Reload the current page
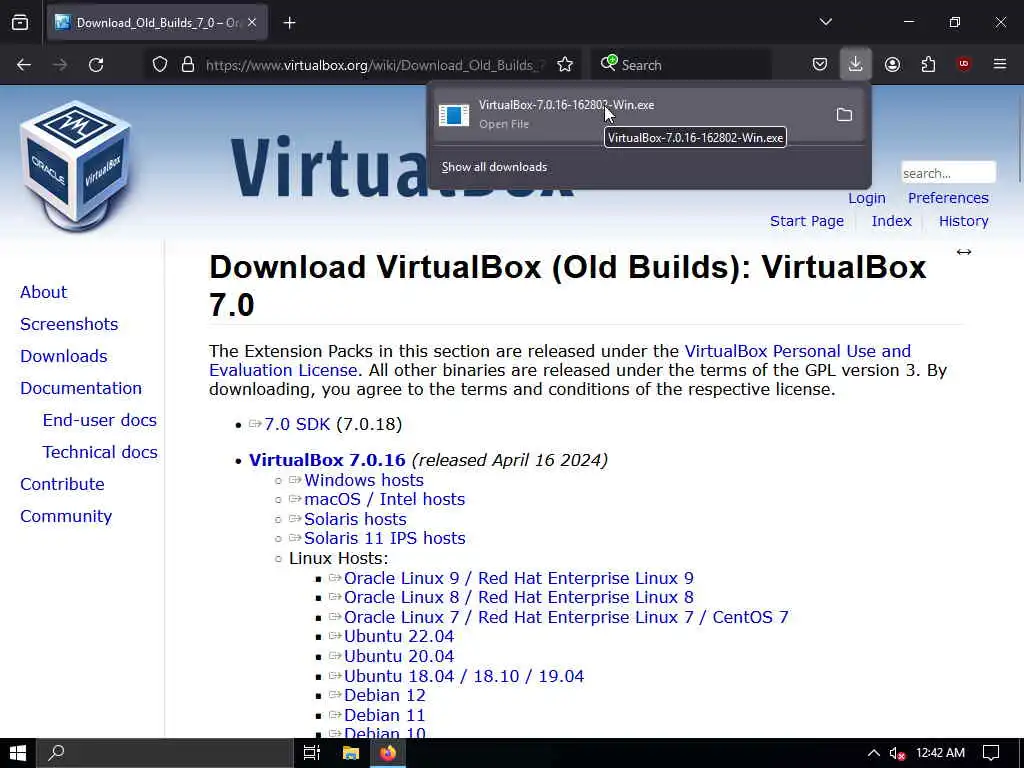 click(96, 65)
